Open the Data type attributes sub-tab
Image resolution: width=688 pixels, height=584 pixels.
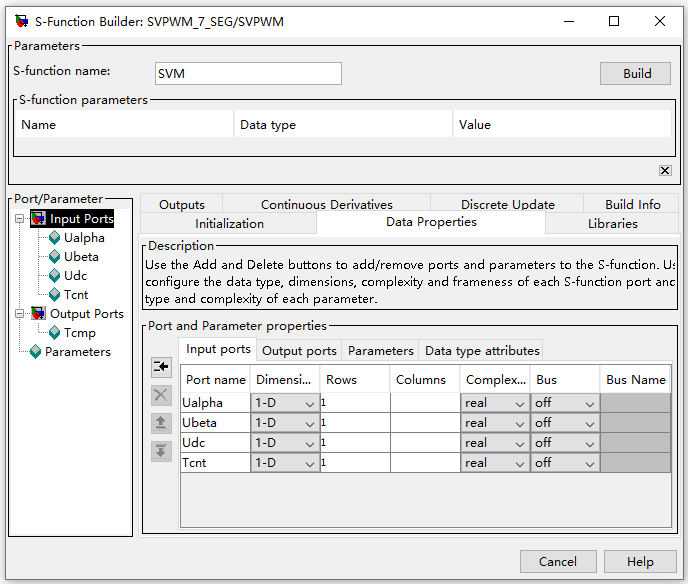pyautogui.click(x=482, y=350)
